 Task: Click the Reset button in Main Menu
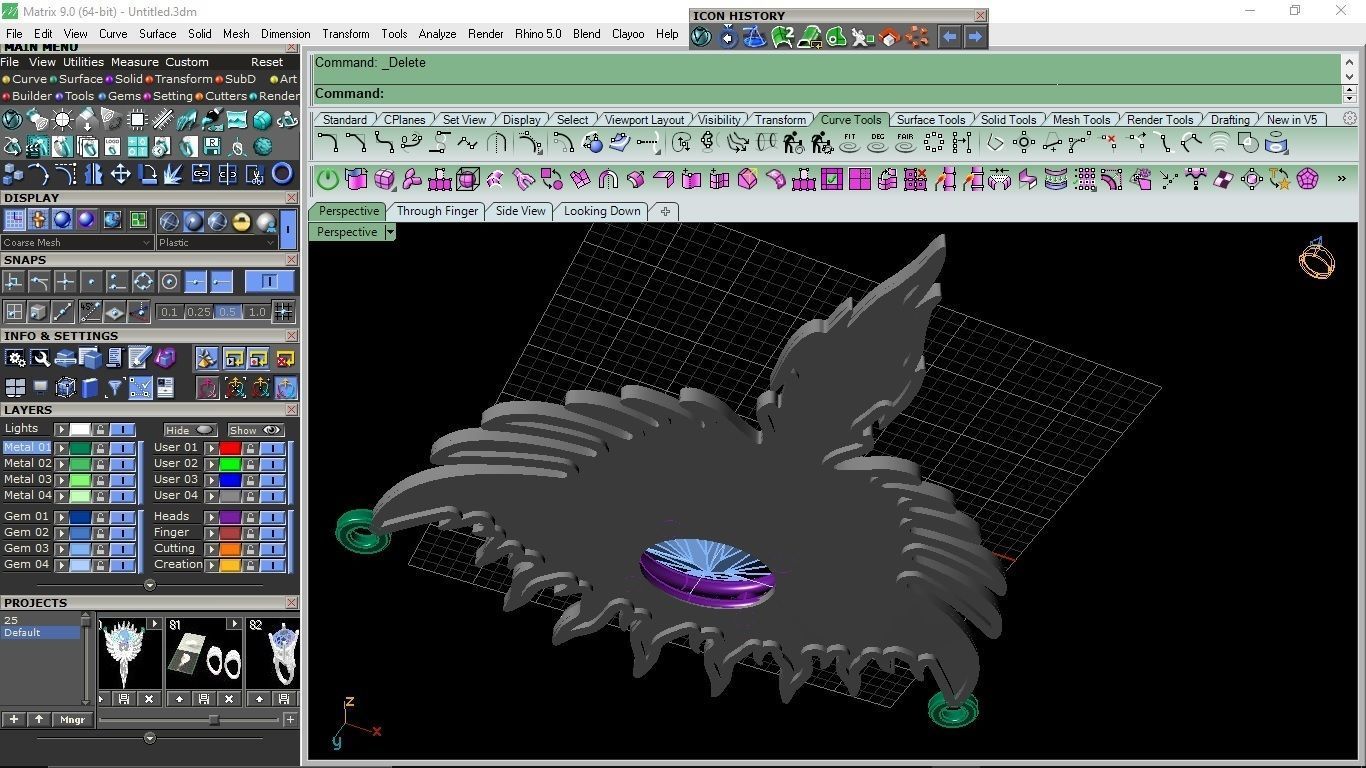(x=267, y=62)
